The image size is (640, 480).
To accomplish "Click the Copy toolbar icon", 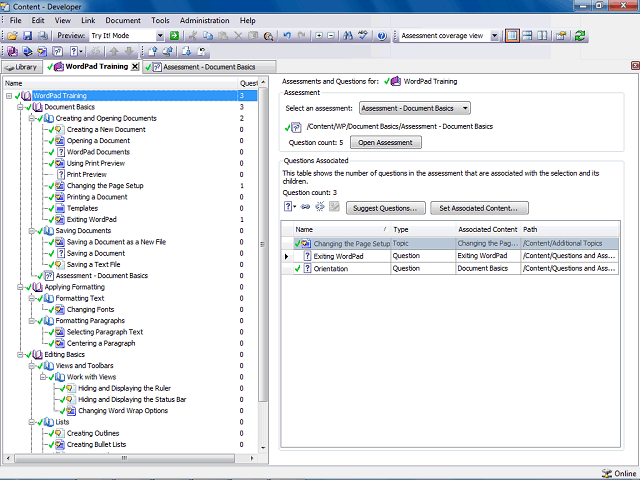I will point(208,36).
